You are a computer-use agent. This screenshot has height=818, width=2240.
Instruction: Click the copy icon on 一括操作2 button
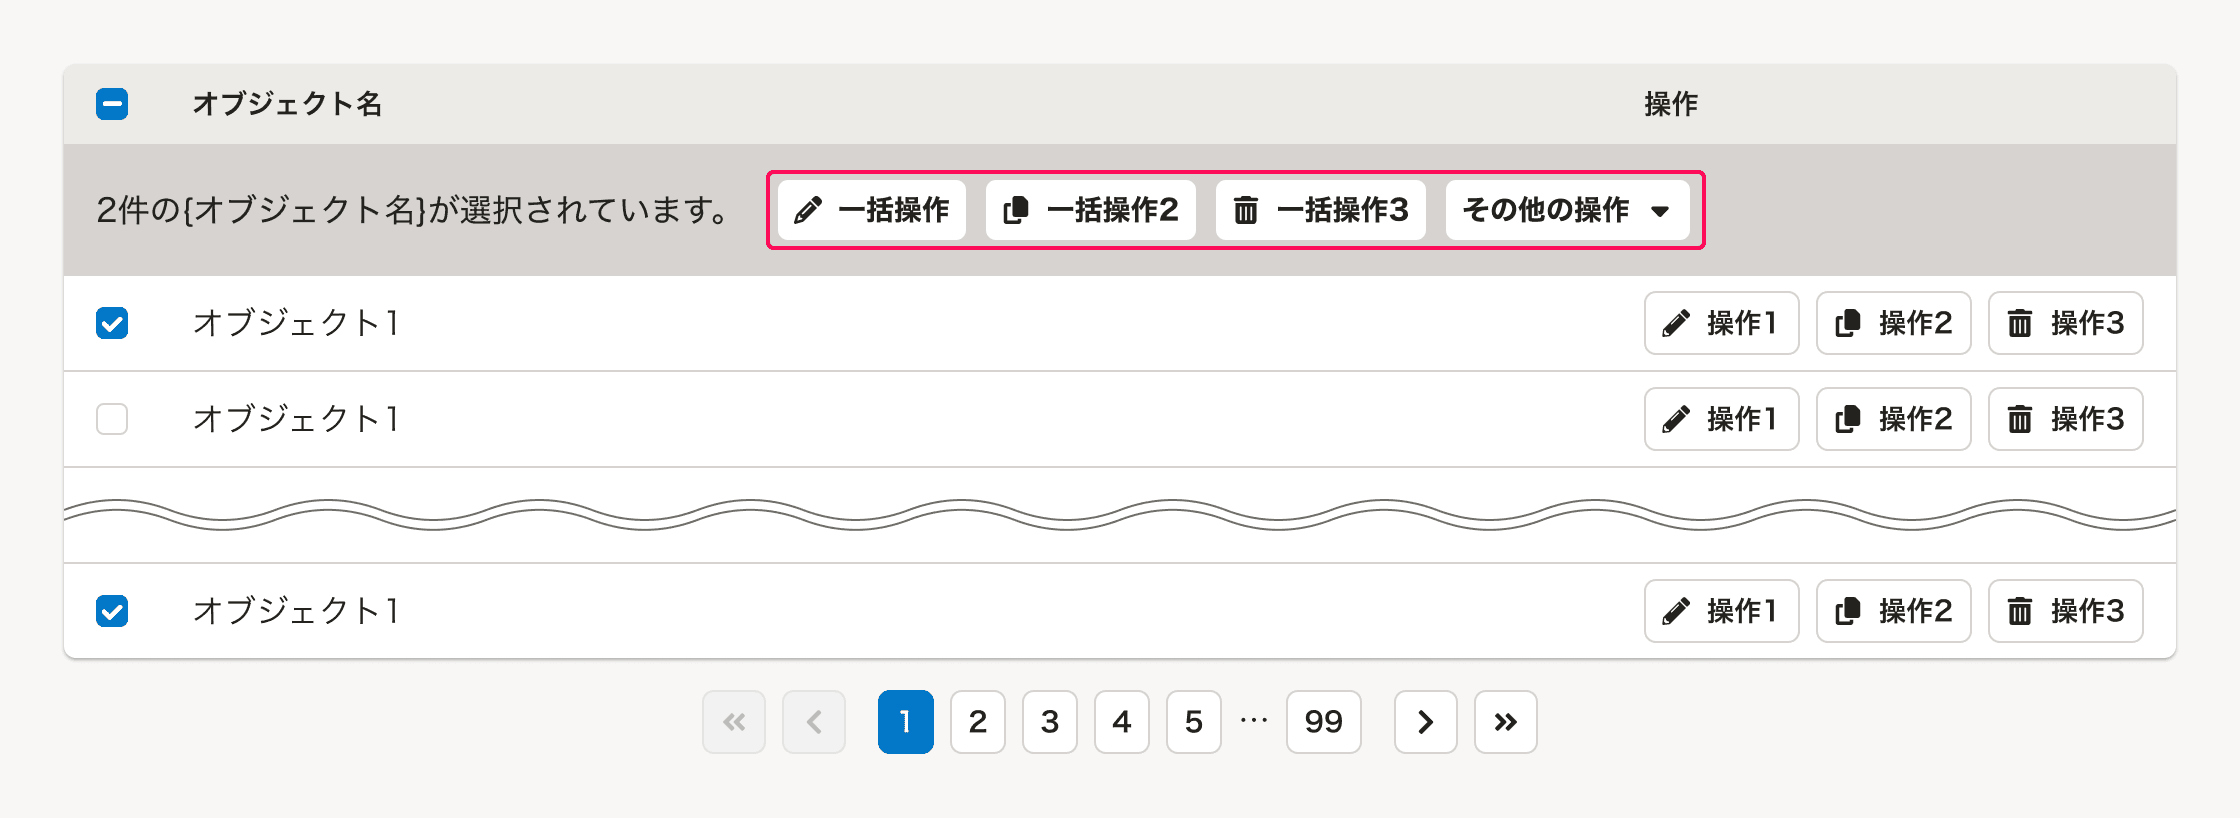1016,210
